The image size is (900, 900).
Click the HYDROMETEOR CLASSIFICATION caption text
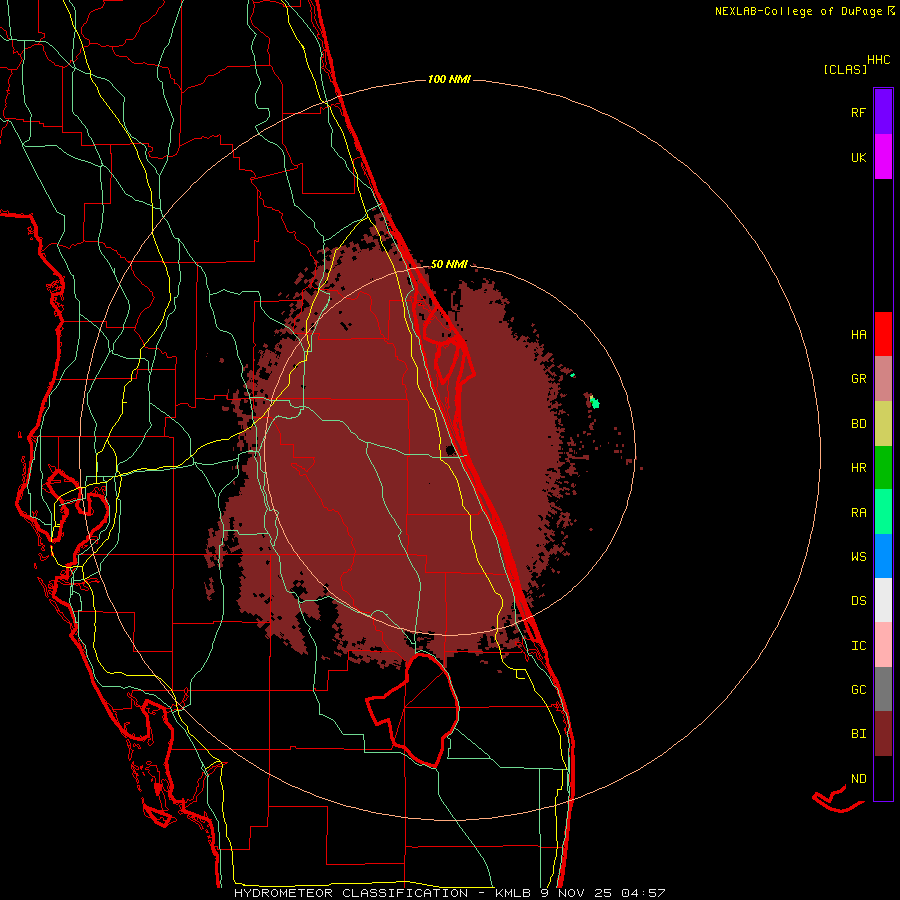351,893
